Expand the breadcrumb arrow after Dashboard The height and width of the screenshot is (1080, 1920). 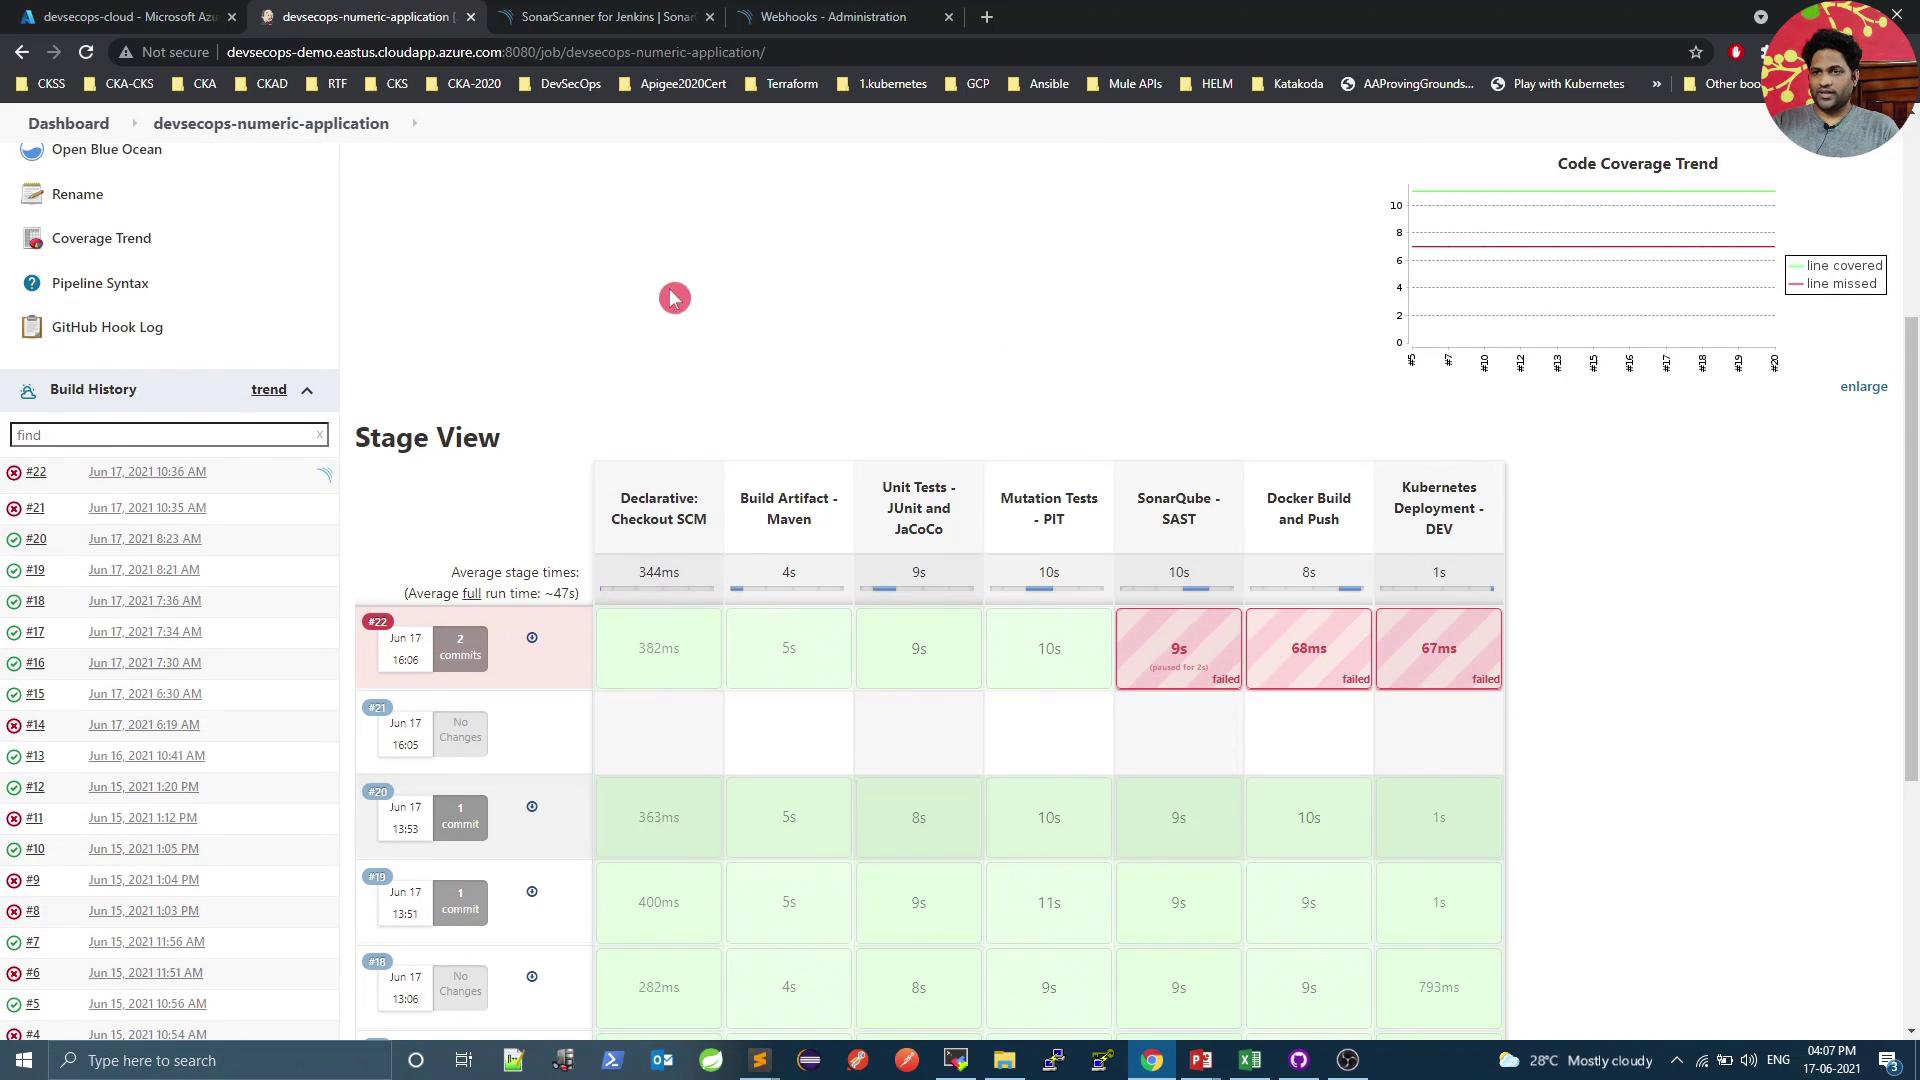[133, 123]
